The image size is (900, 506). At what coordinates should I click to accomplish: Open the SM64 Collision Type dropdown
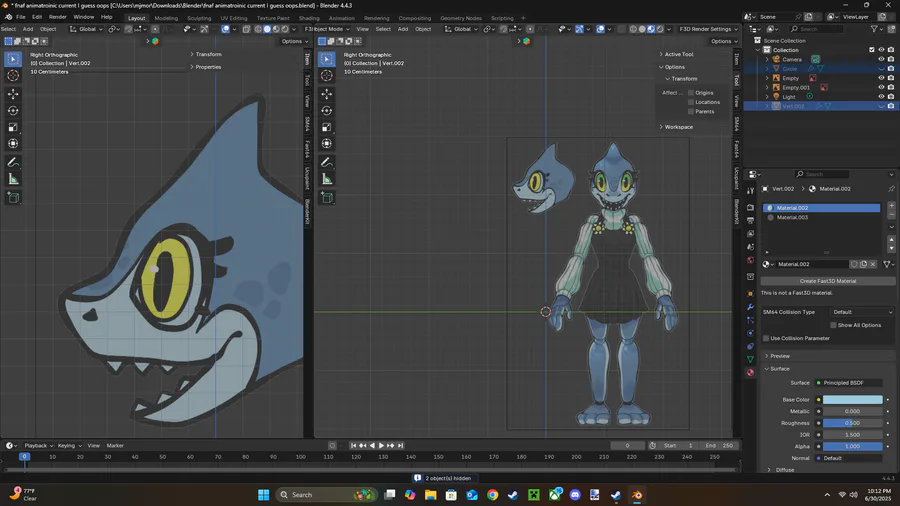862,312
